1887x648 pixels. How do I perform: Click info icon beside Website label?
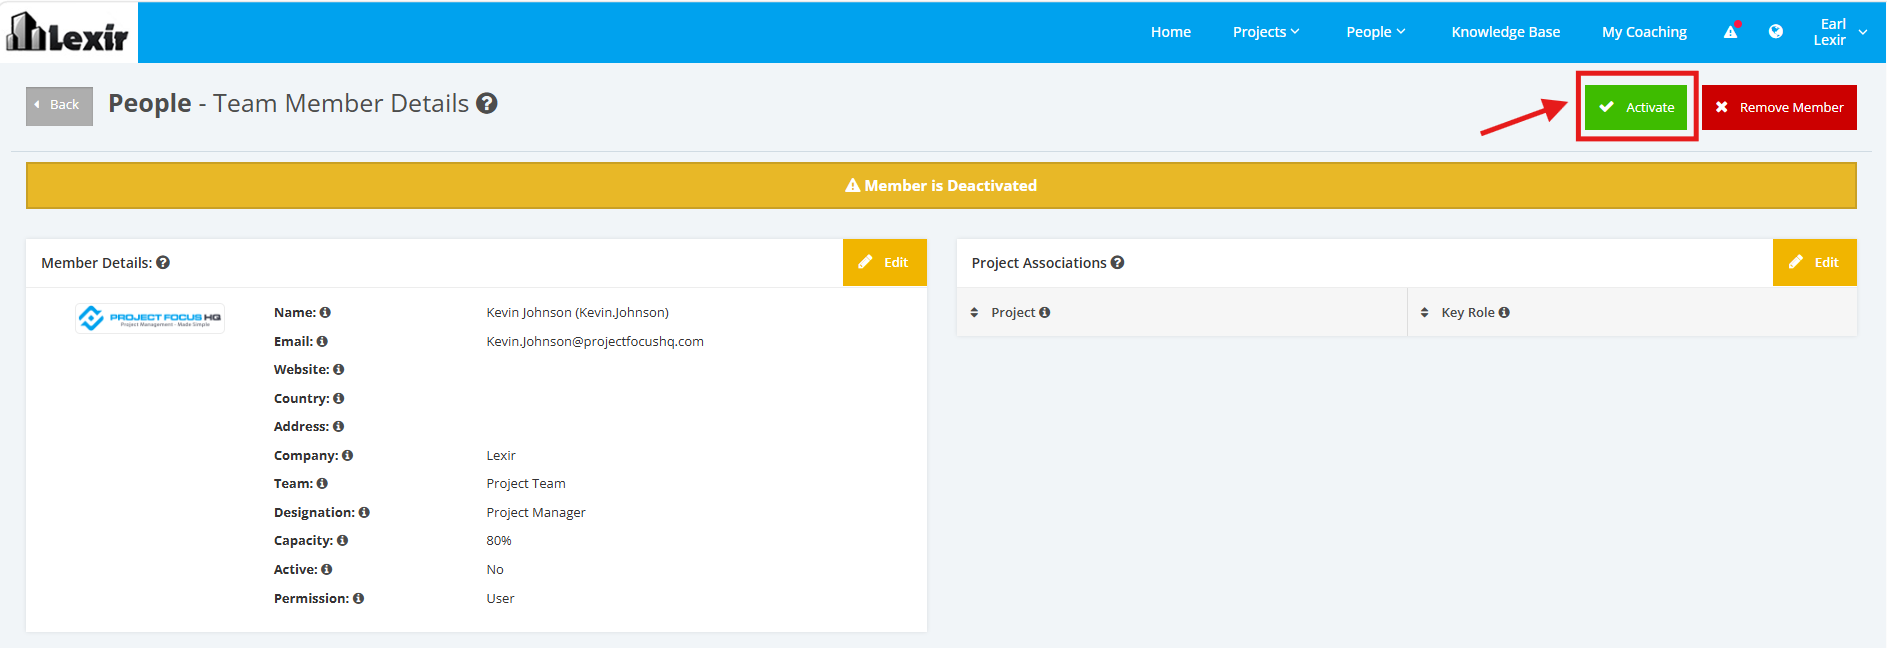click(x=338, y=369)
